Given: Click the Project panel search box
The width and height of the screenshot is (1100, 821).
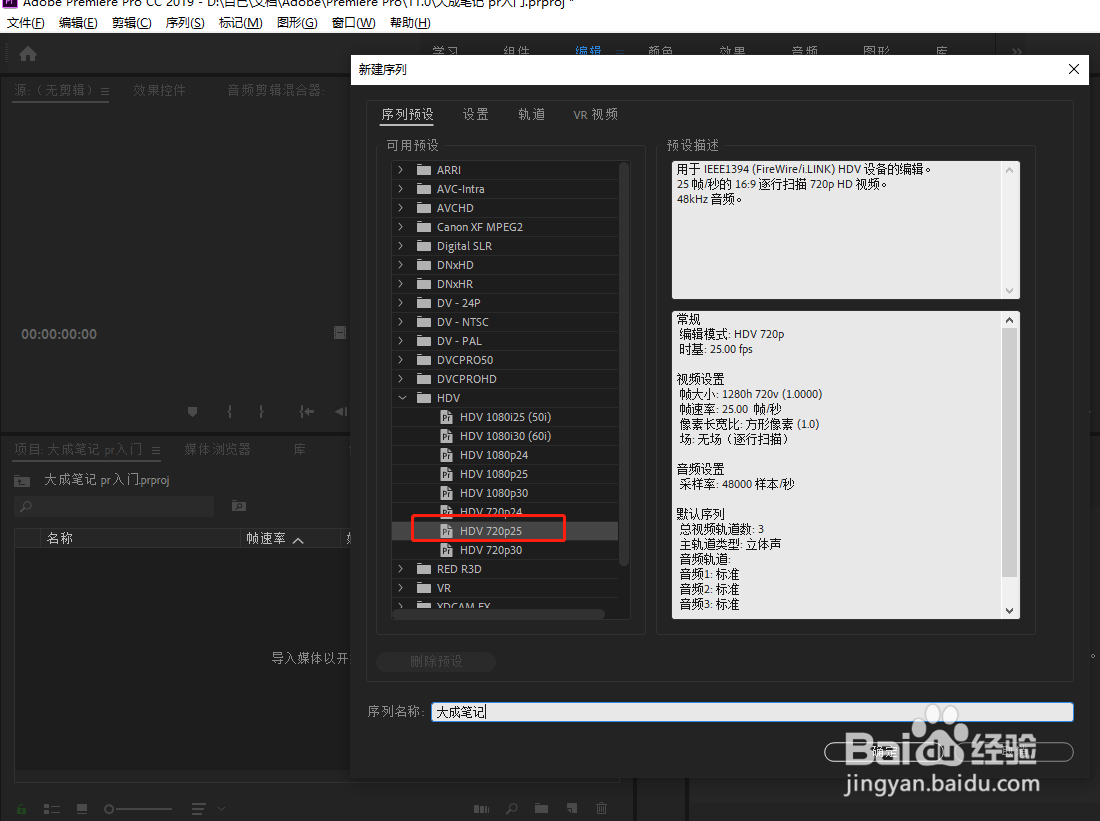Looking at the screenshot, I should [114, 506].
